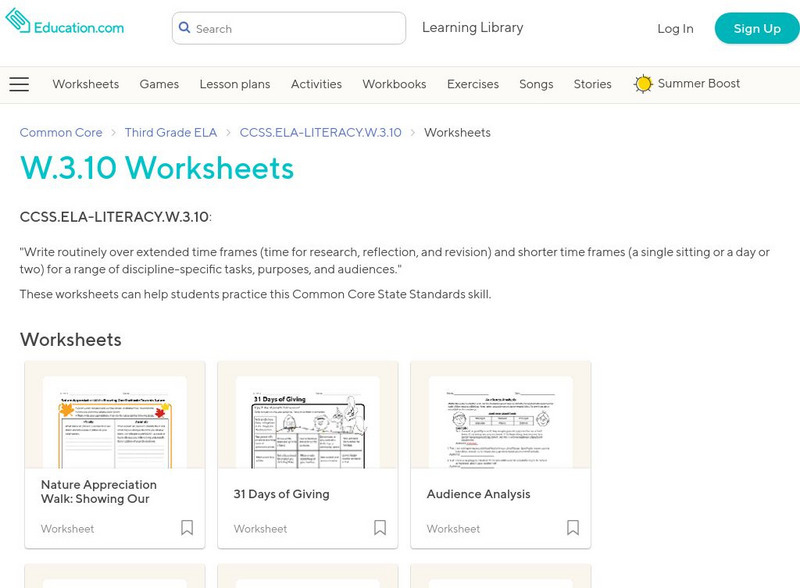The width and height of the screenshot is (800, 588).
Task: Select the Games navigation item
Action: (160, 85)
